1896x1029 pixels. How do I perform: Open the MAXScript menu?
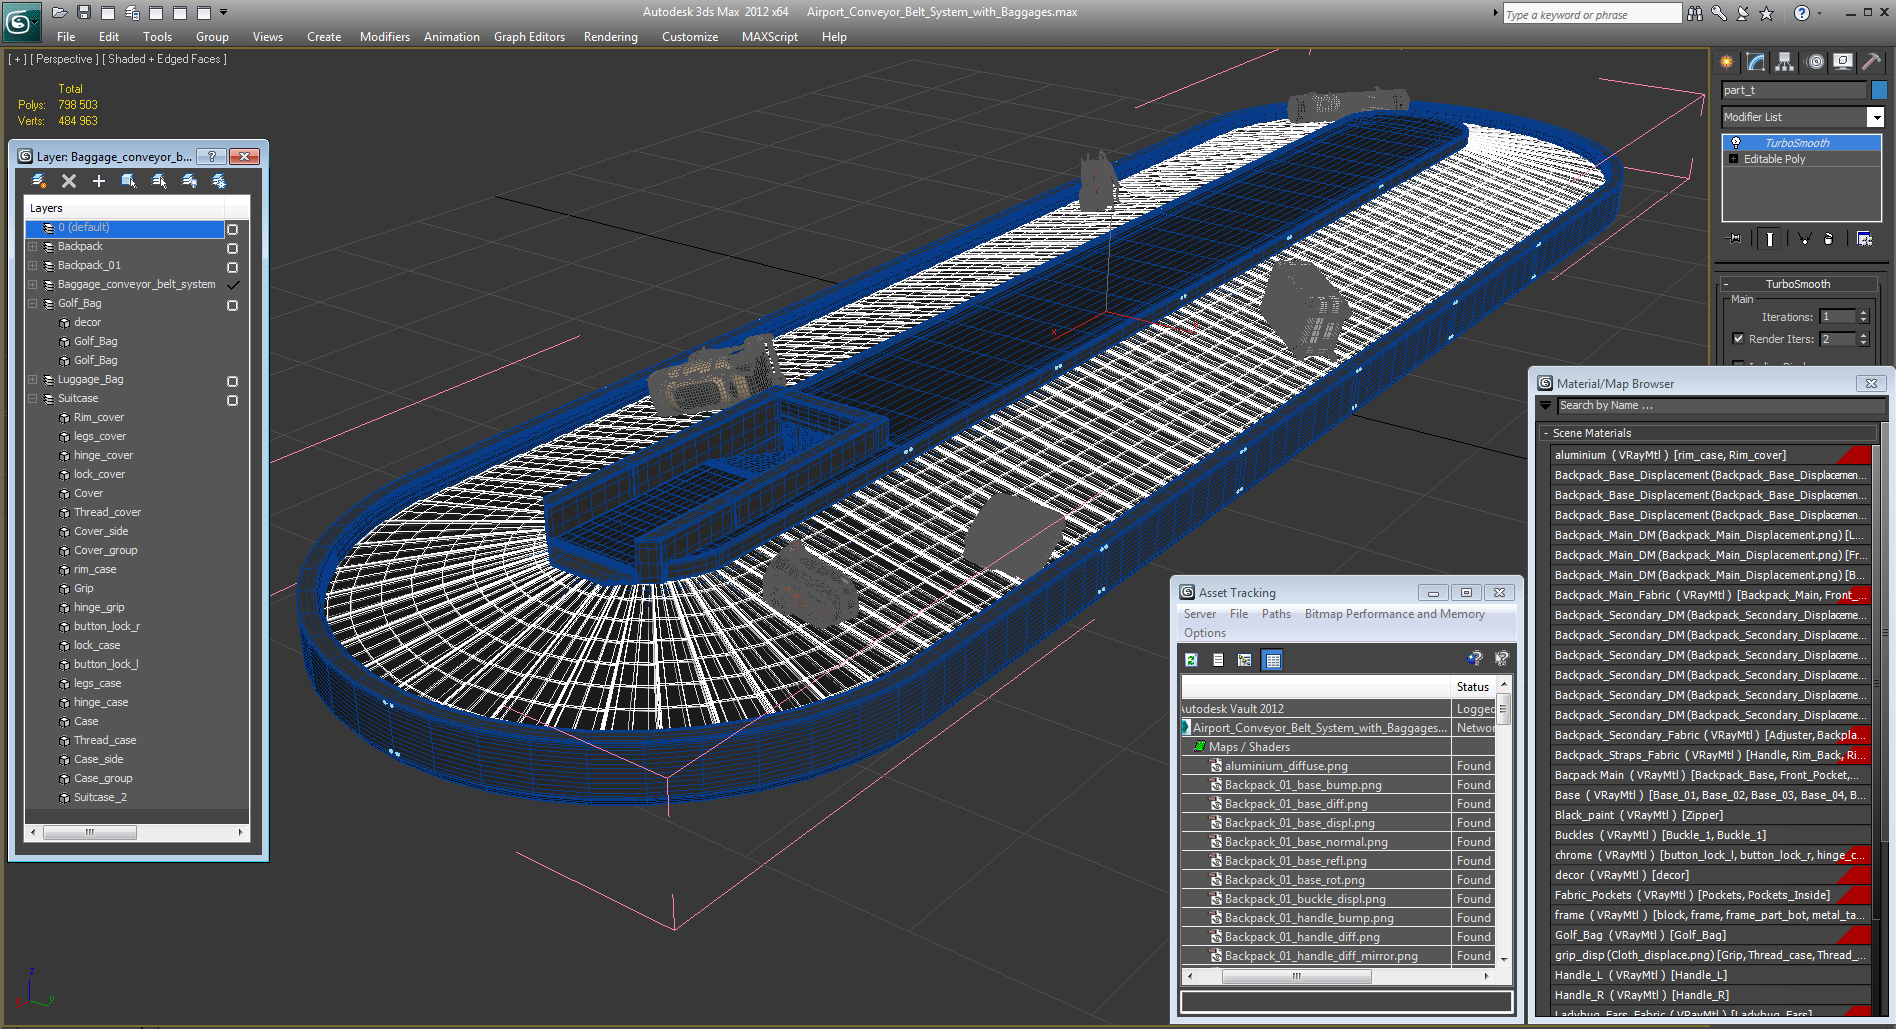pyautogui.click(x=769, y=37)
